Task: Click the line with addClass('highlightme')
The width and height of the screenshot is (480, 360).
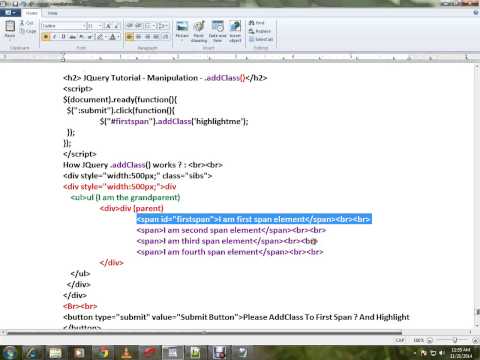Action: 174,121
